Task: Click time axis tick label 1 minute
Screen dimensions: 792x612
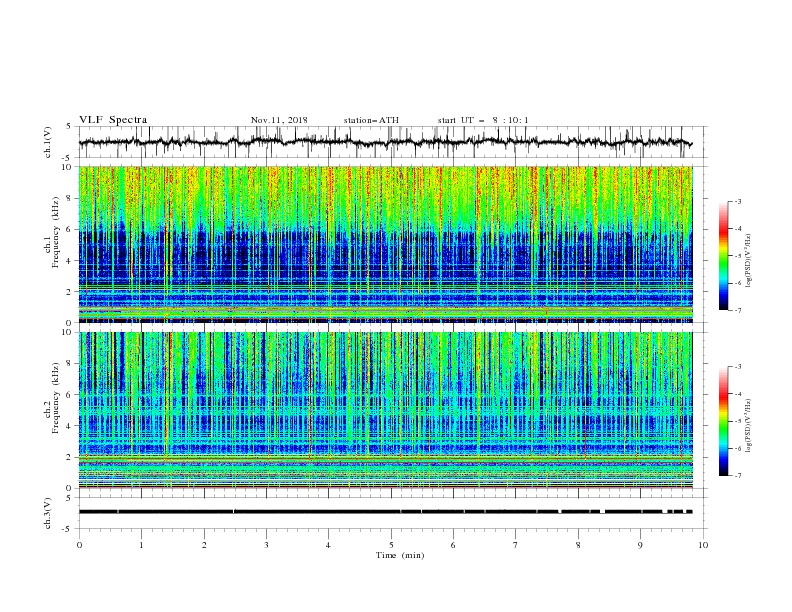Action: pos(141,545)
